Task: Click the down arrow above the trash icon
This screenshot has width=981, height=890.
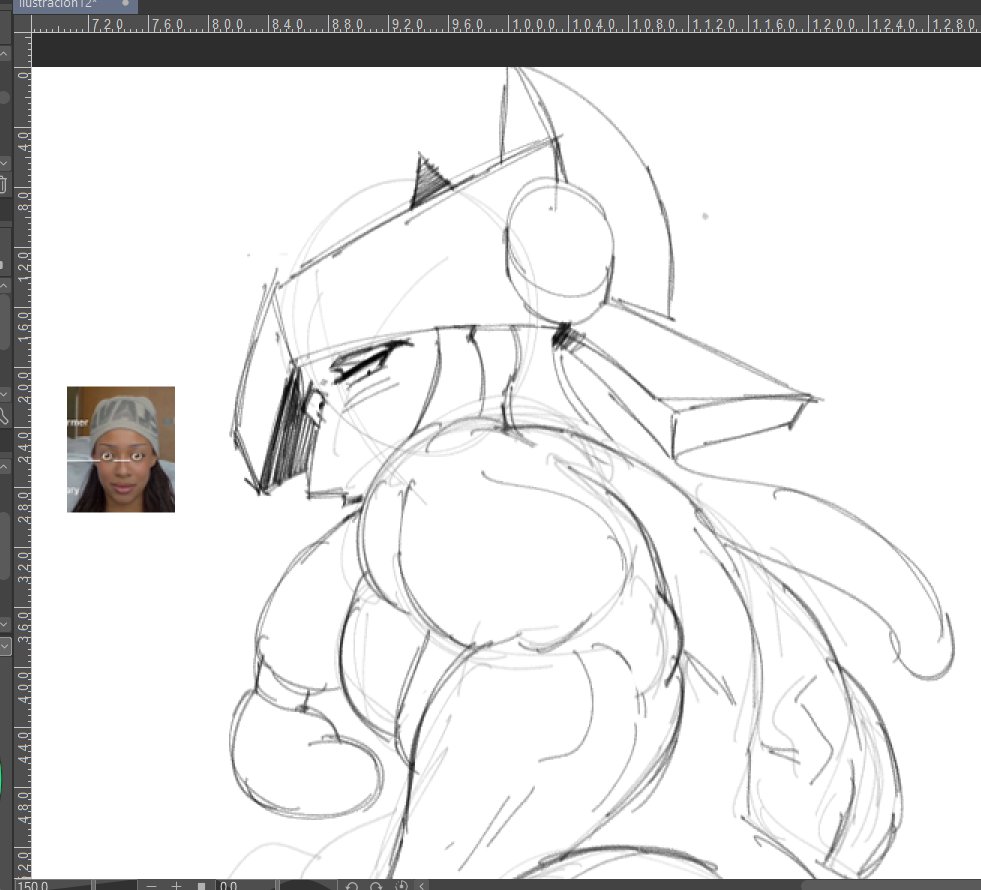Action: (4, 163)
